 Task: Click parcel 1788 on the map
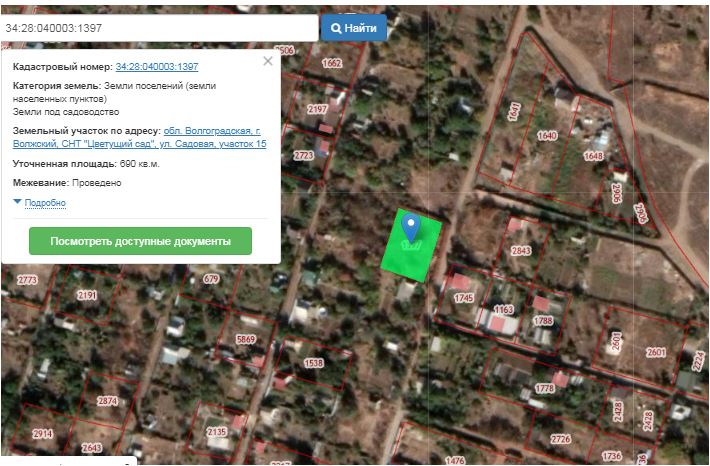543,320
